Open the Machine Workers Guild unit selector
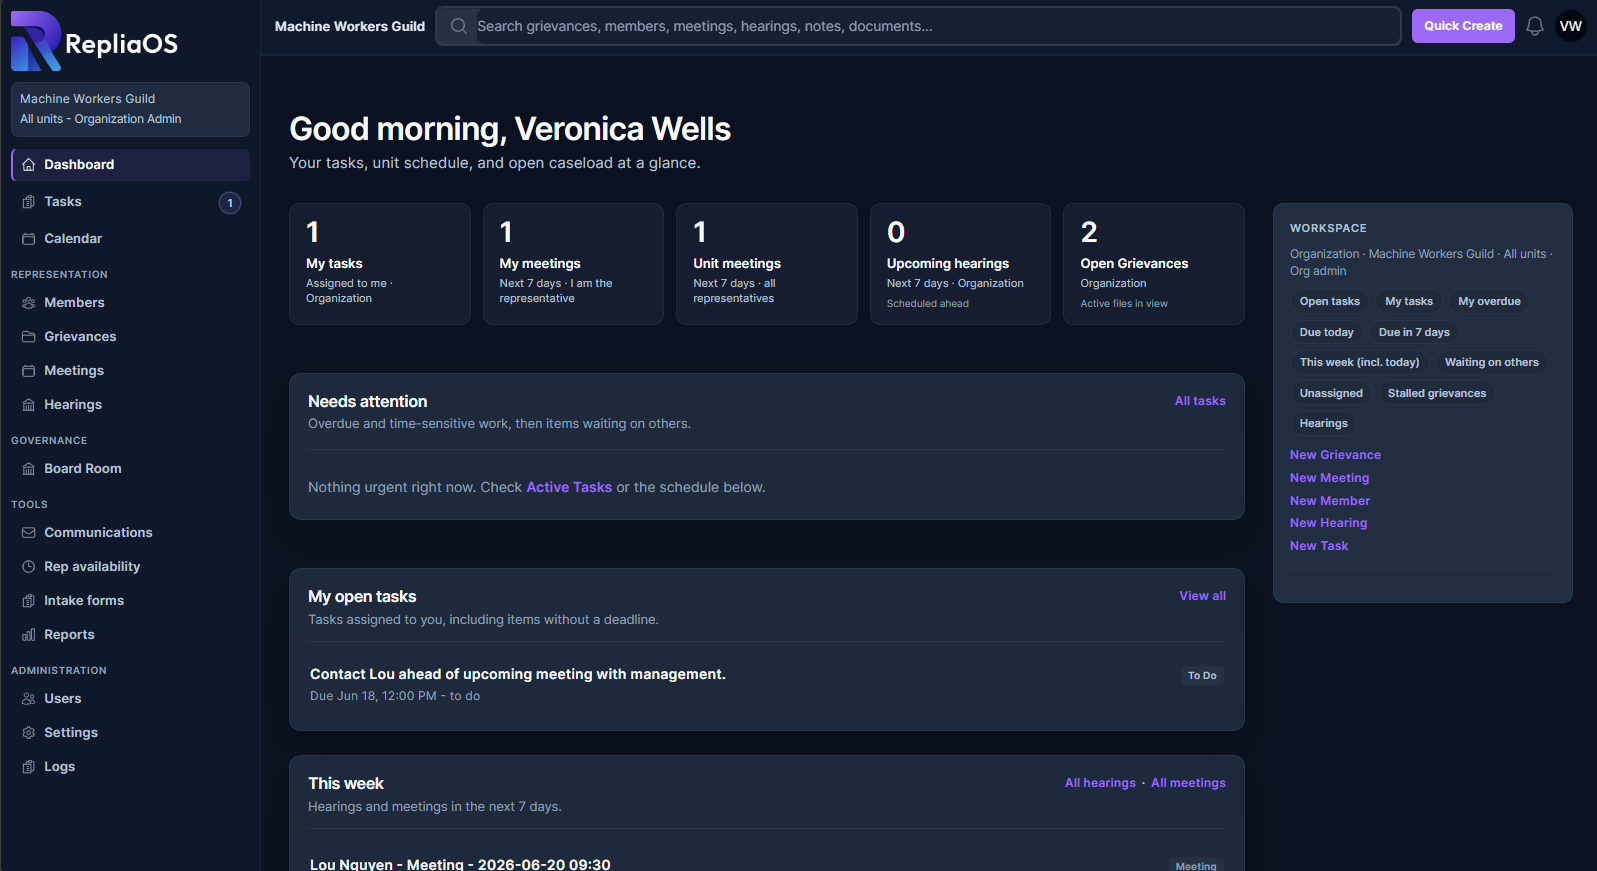 tap(130, 109)
